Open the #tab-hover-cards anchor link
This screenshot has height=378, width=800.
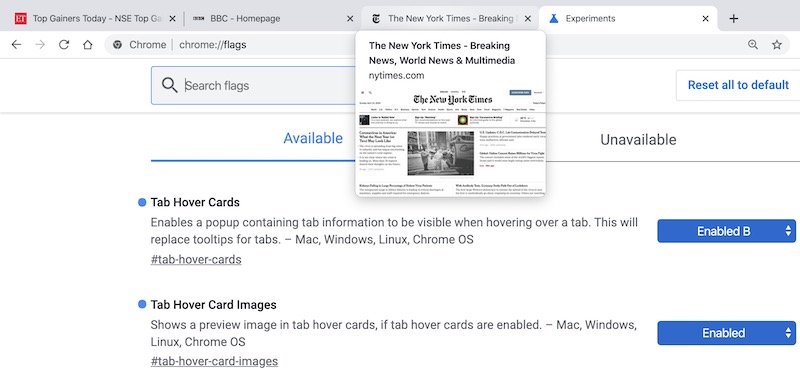click(196, 260)
